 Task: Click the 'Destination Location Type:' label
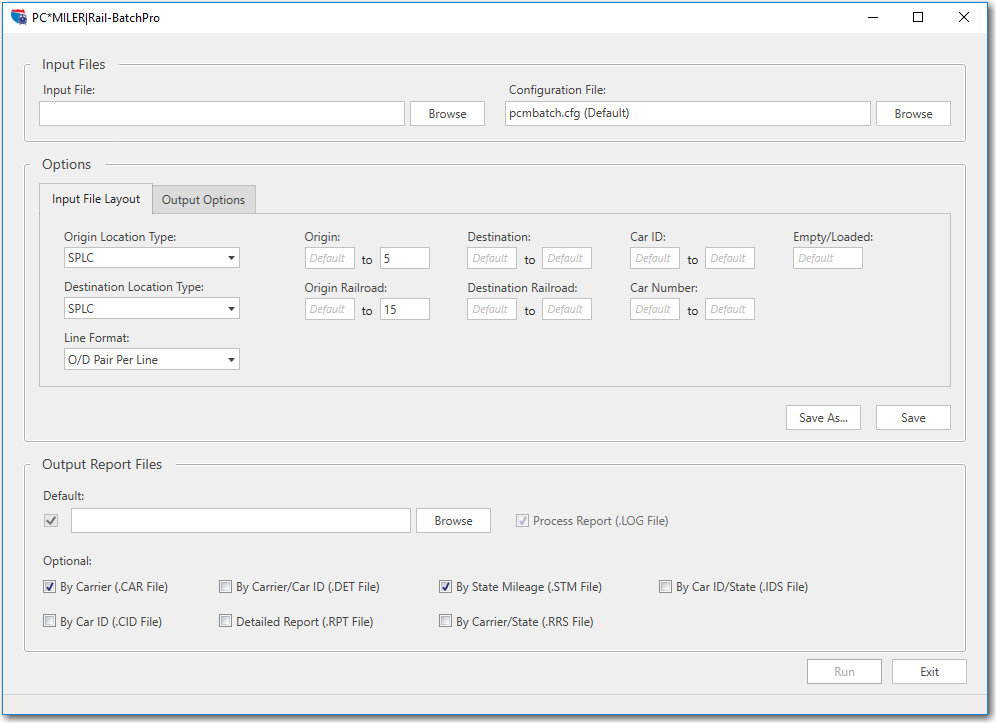click(x=134, y=287)
